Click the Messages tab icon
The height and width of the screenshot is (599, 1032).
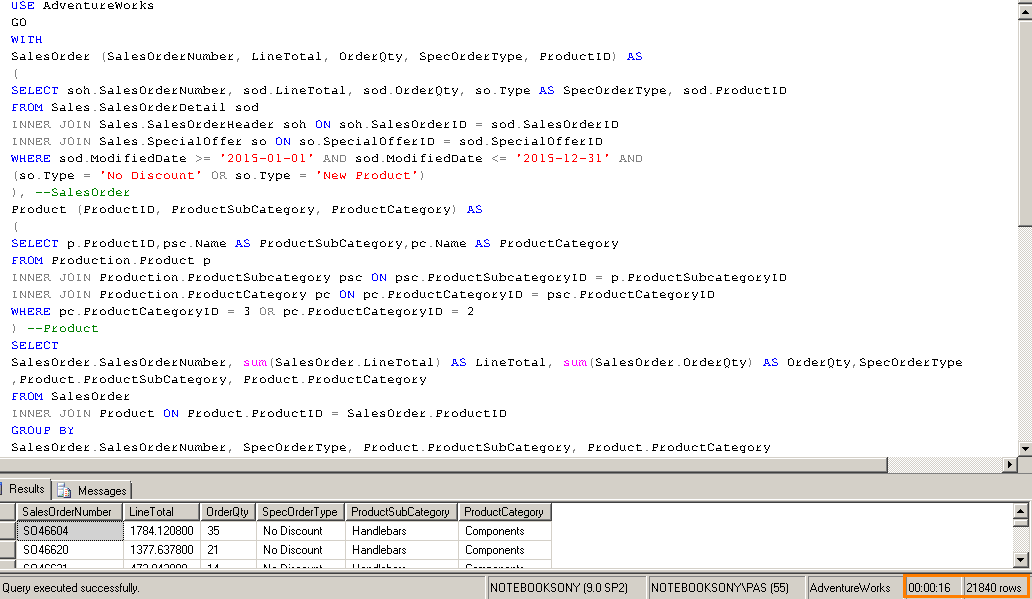tap(64, 490)
